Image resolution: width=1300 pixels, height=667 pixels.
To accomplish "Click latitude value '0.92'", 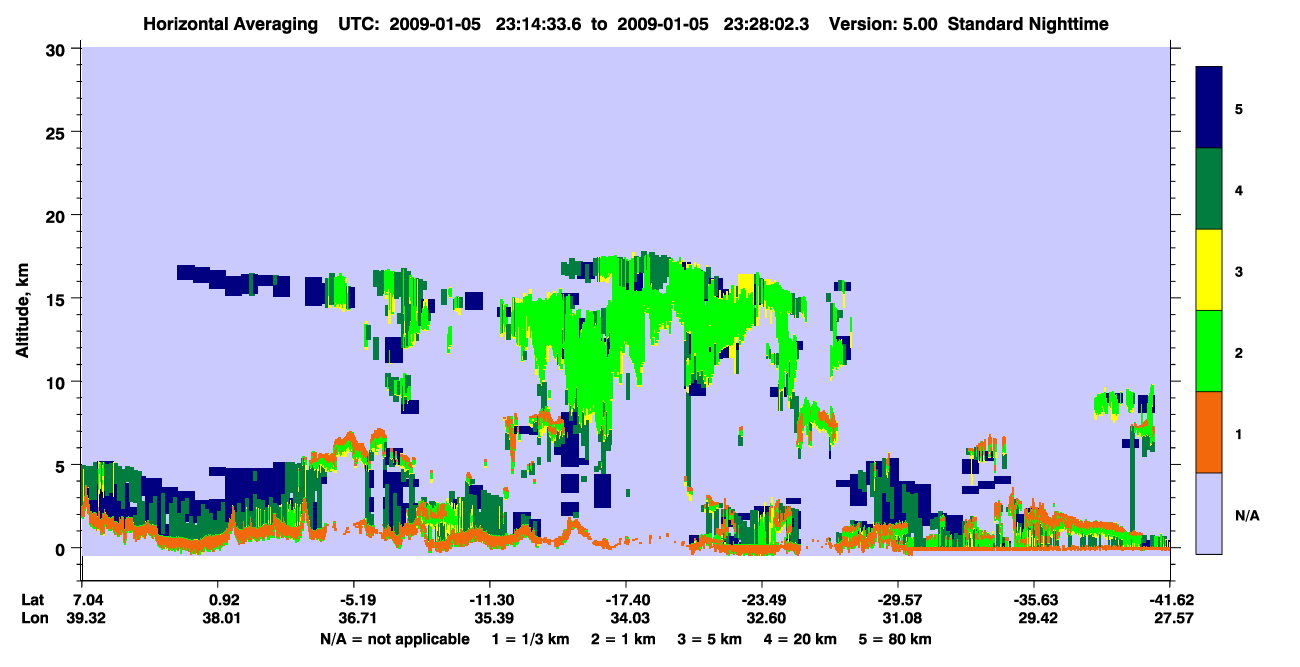I will click(x=224, y=600).
